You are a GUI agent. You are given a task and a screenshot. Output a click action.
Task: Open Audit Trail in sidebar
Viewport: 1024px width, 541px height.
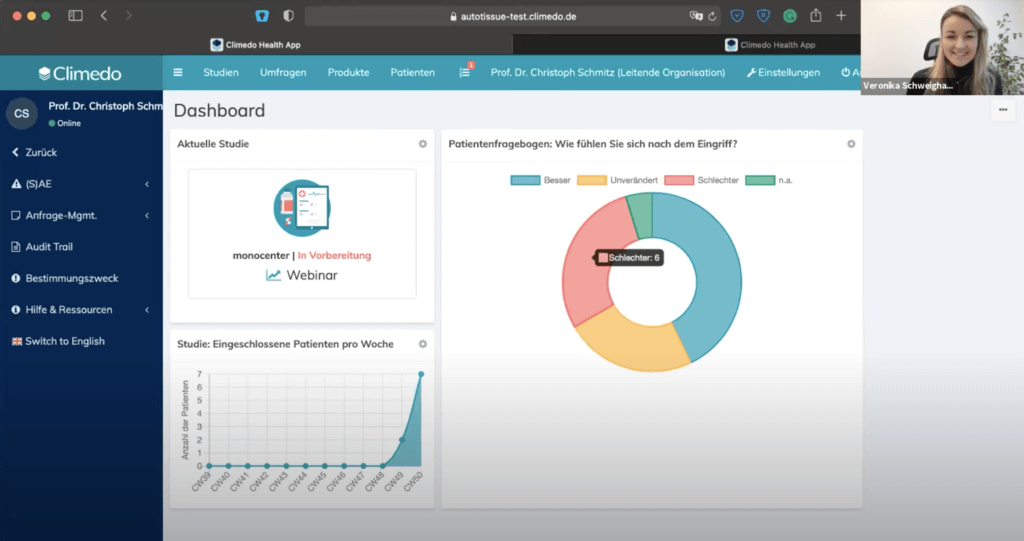click(42, 247)
